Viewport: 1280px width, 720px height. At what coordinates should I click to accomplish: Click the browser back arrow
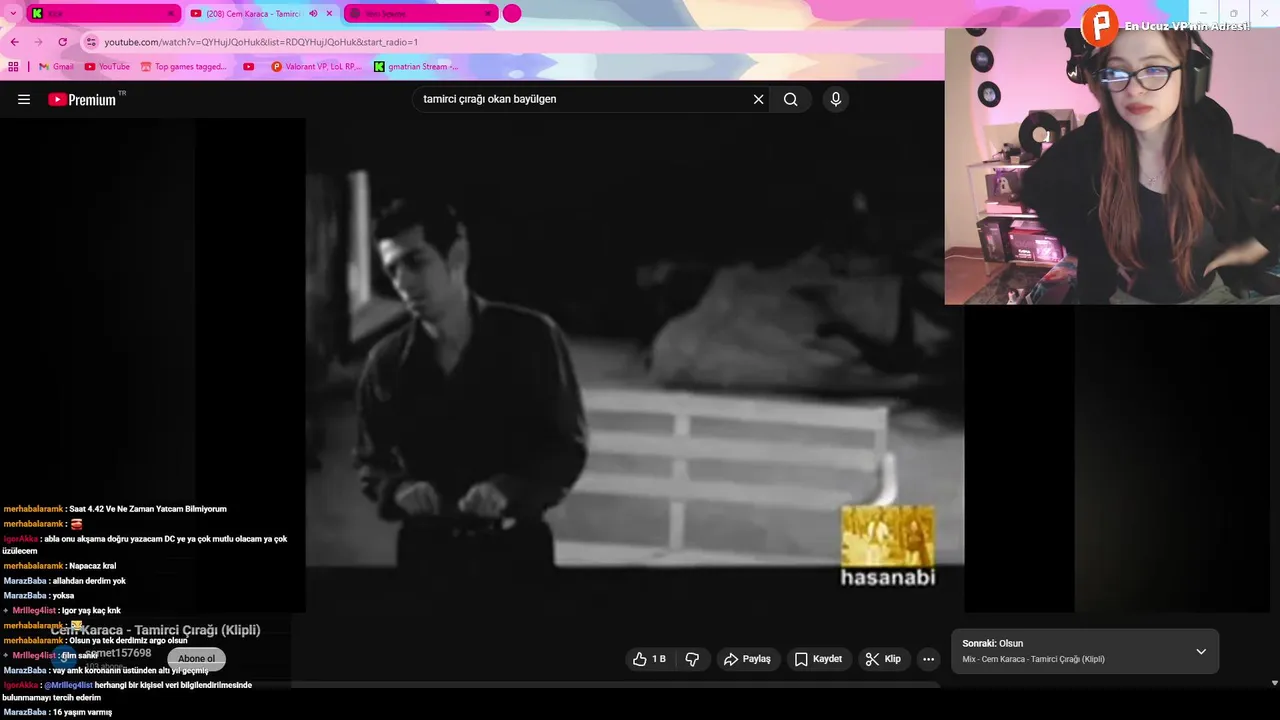[14, 42]
